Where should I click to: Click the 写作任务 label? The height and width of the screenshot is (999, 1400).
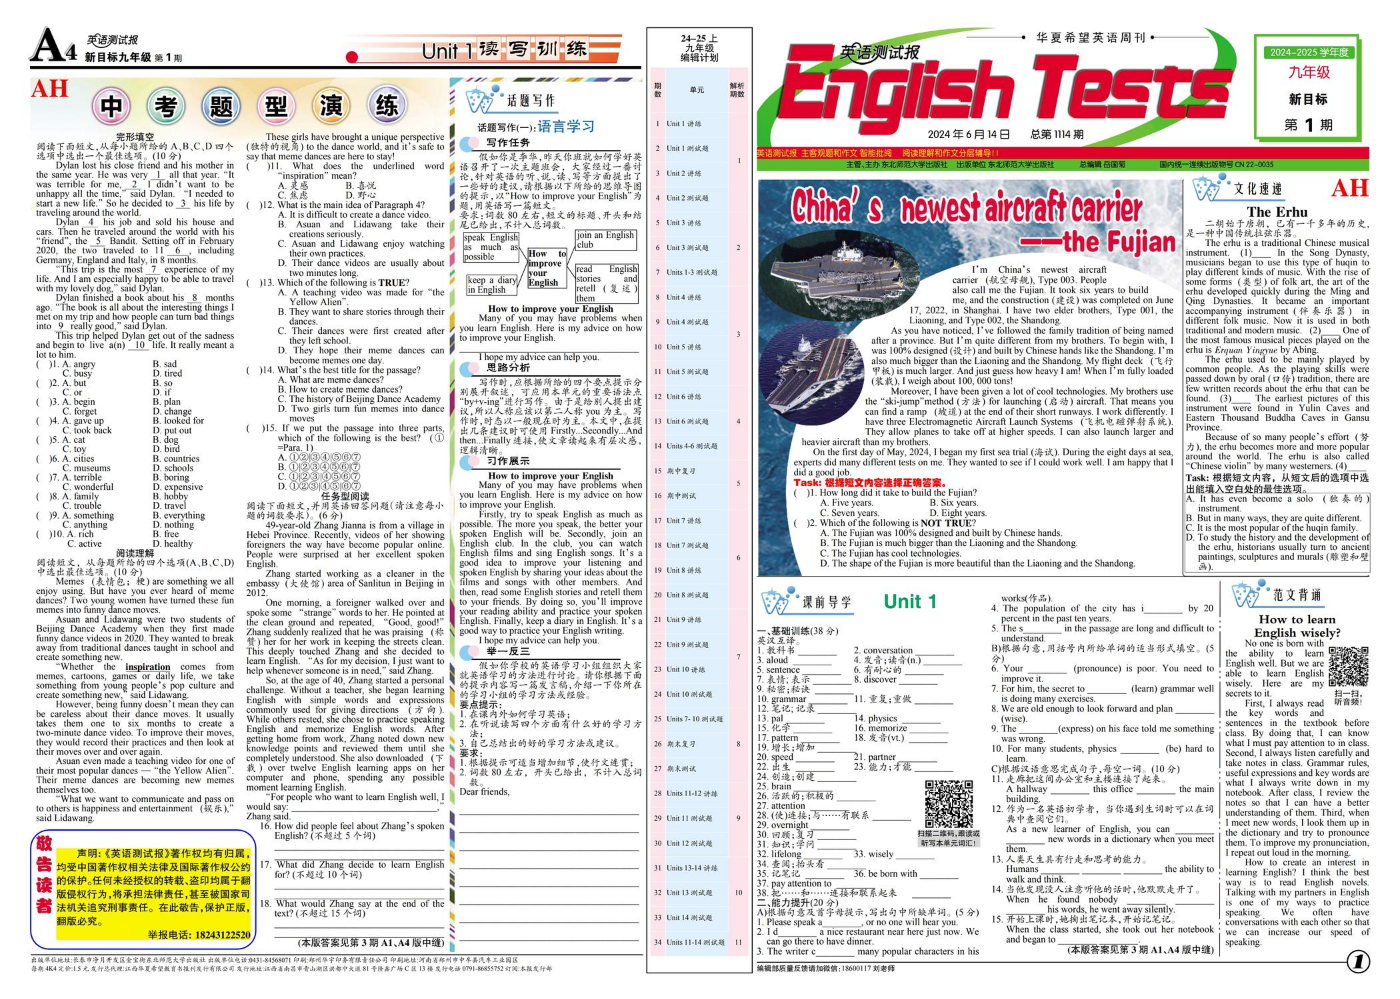[x=508, y=143]
